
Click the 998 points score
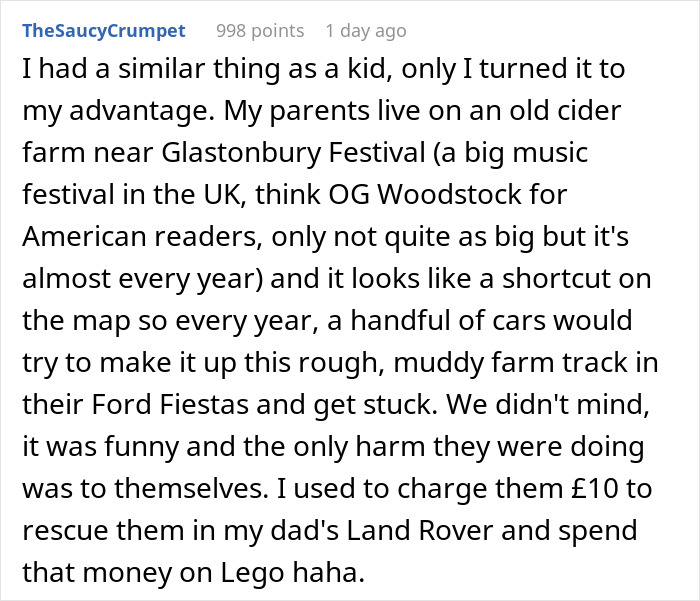[260, 31]
